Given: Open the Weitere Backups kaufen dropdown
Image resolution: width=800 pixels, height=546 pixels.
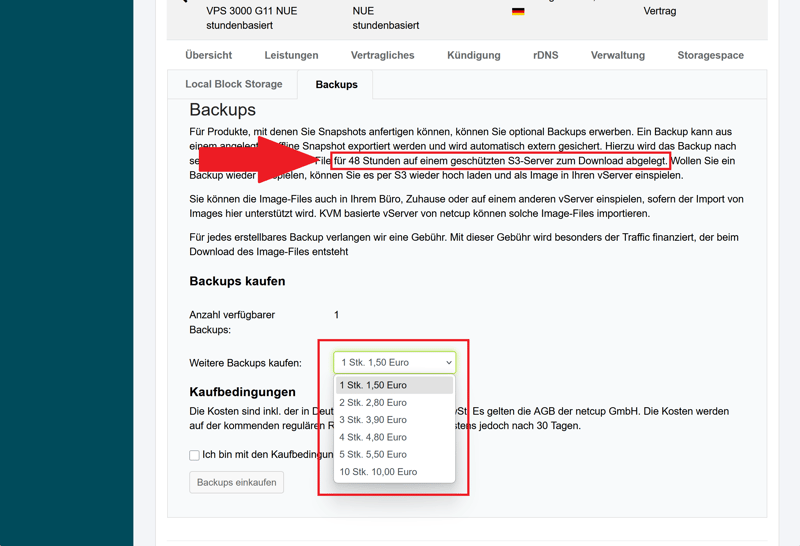Looking at the screenshot, I should point(394,363).
